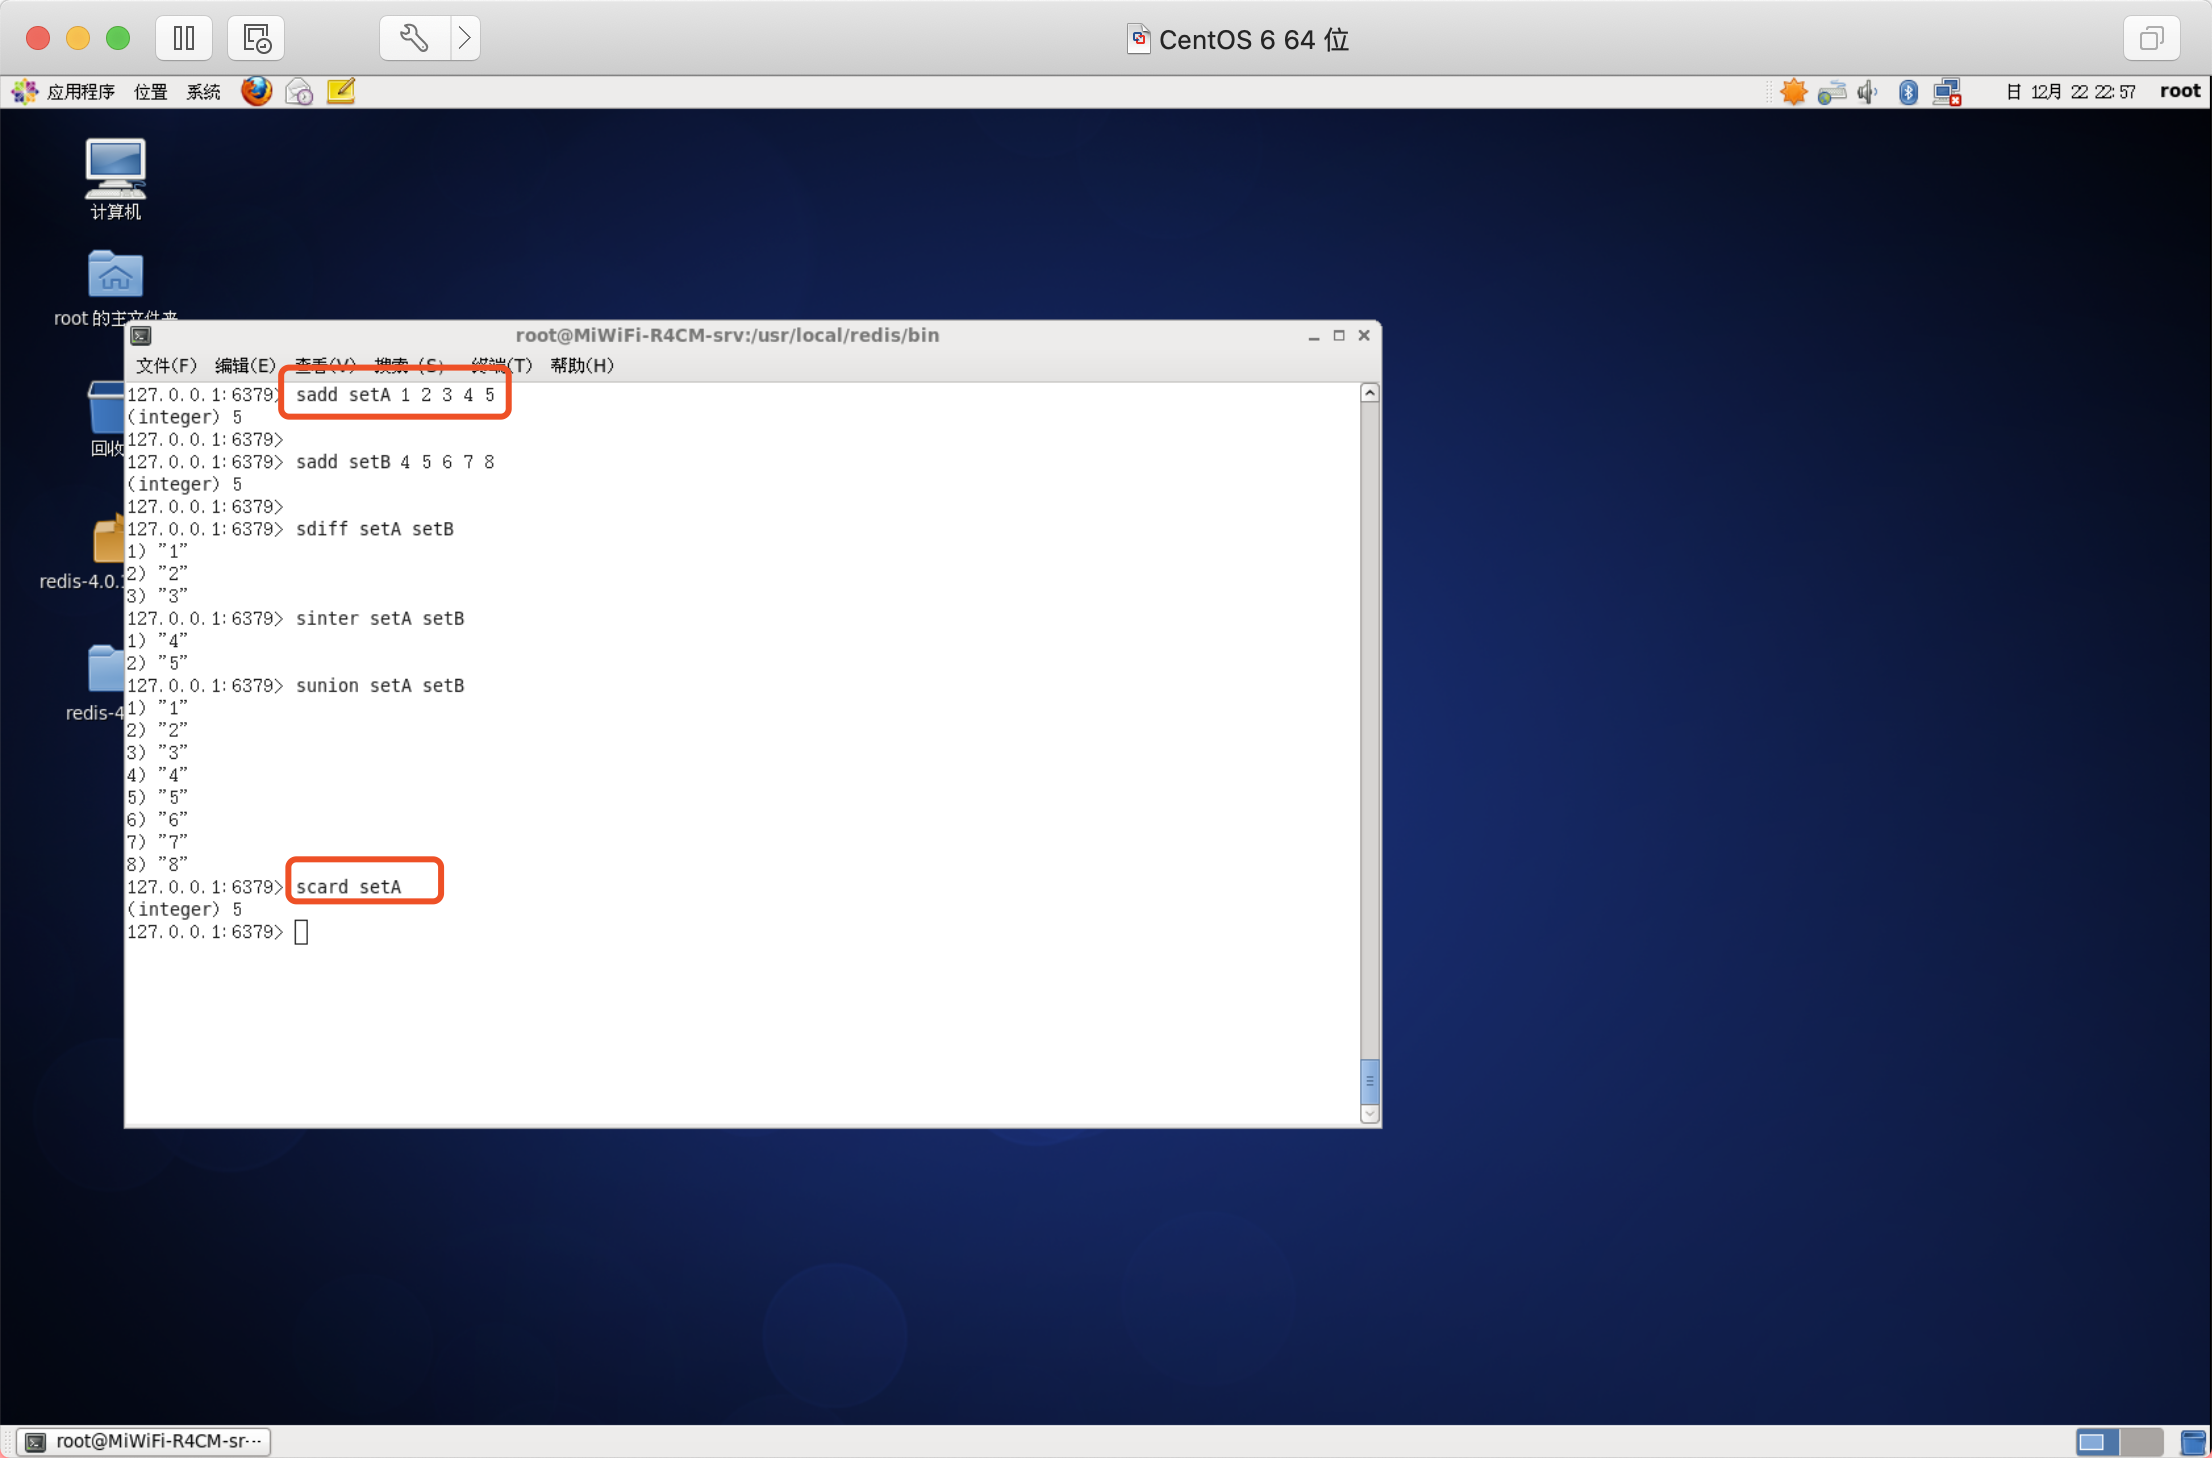Click the Bluetooth tray icon

[1908, 92]
